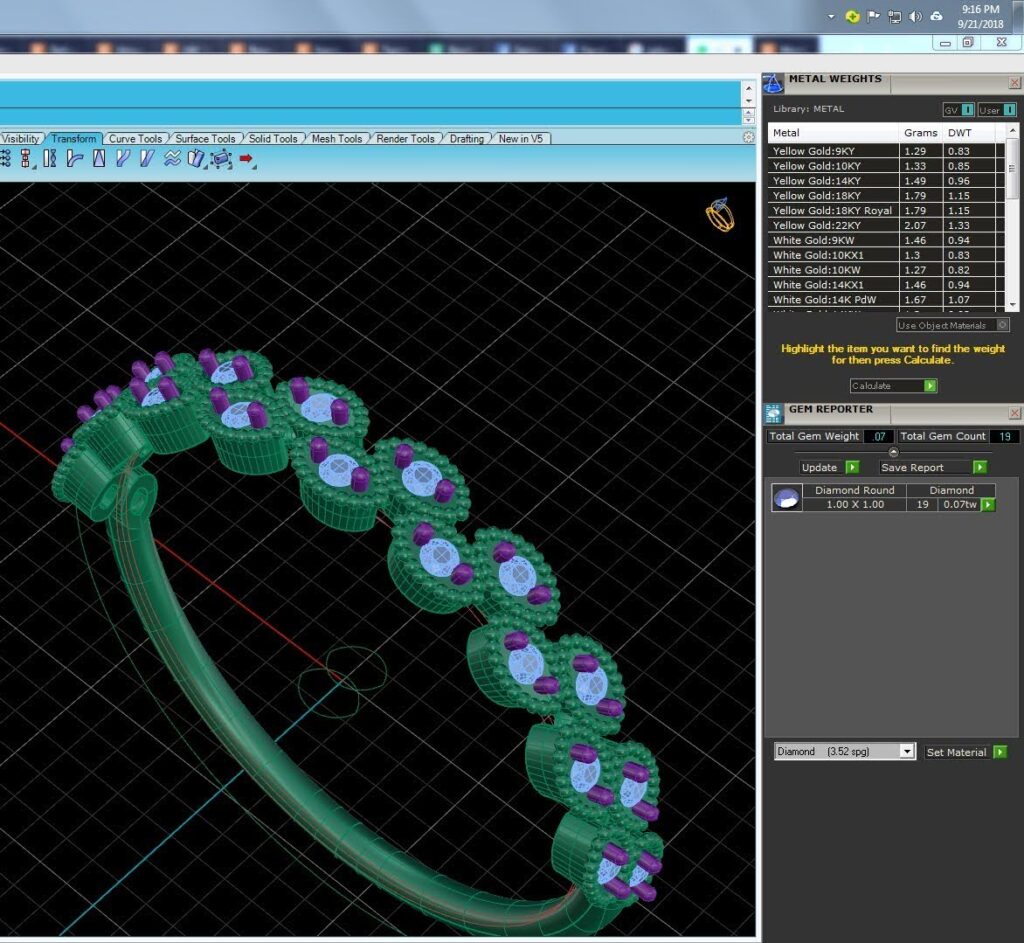This screenshot has width=1024, height=943.
Task: Click the gold ring icon in viewport
Action: click(720, 215)
